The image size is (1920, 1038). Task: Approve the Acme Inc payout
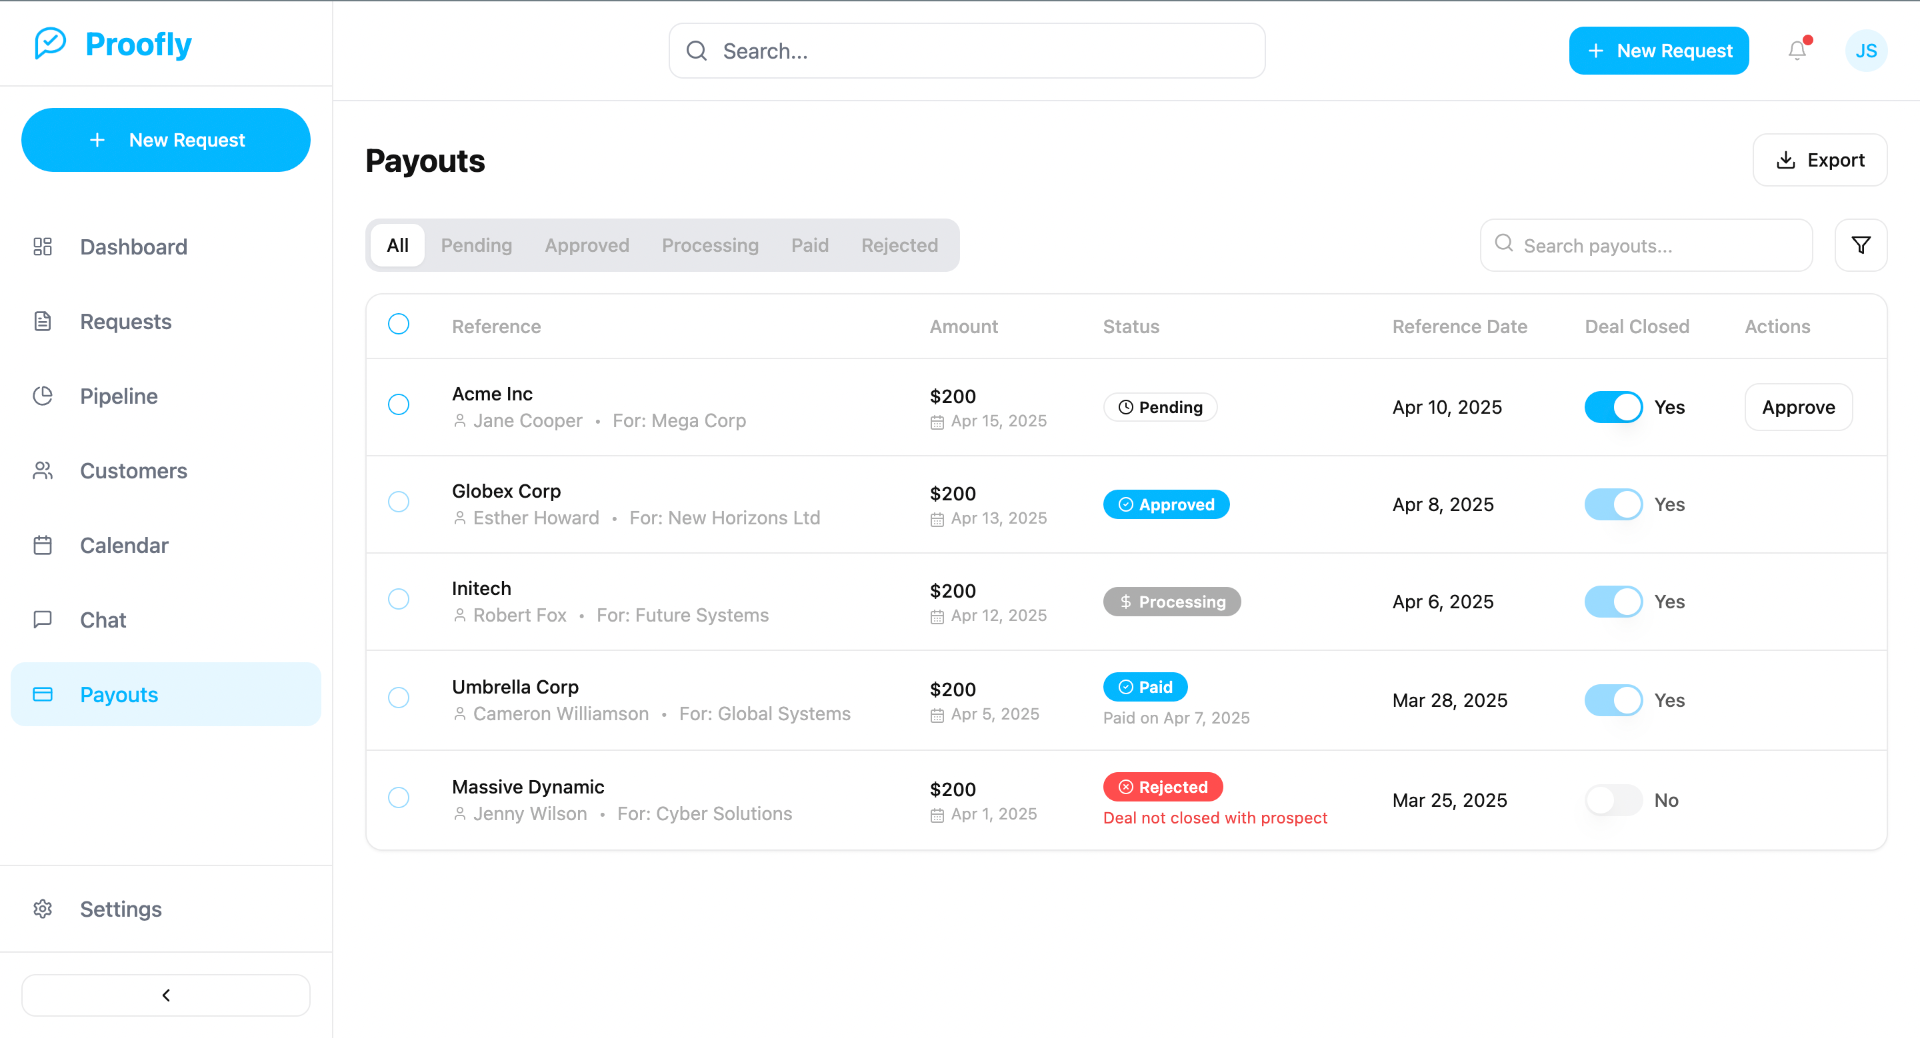pos(1797,407)
